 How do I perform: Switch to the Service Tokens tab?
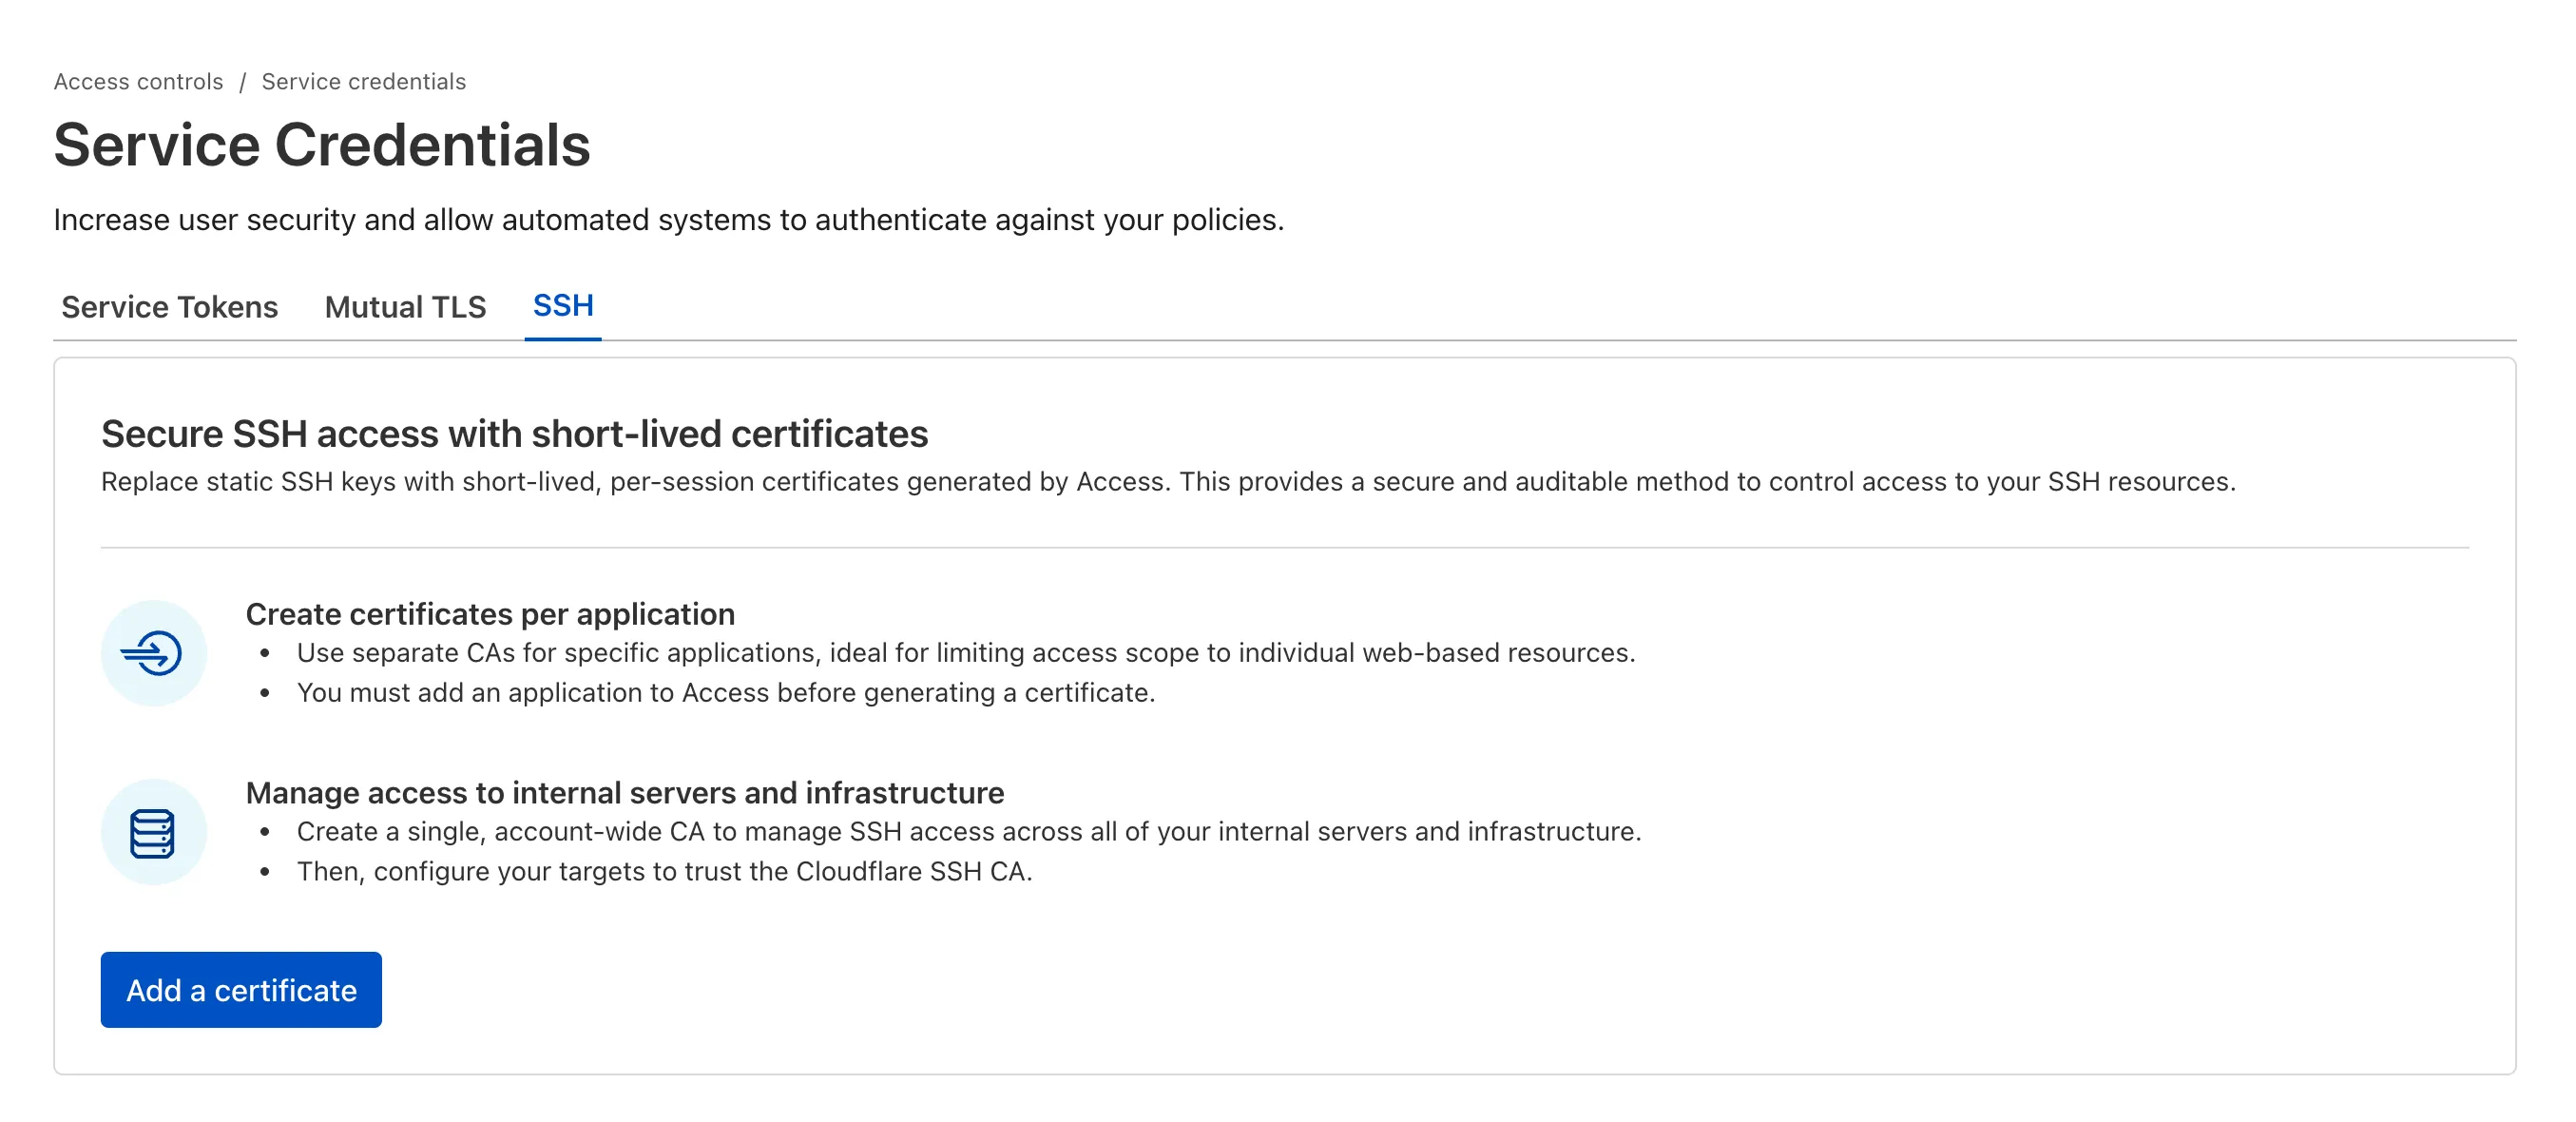(169, 307)
